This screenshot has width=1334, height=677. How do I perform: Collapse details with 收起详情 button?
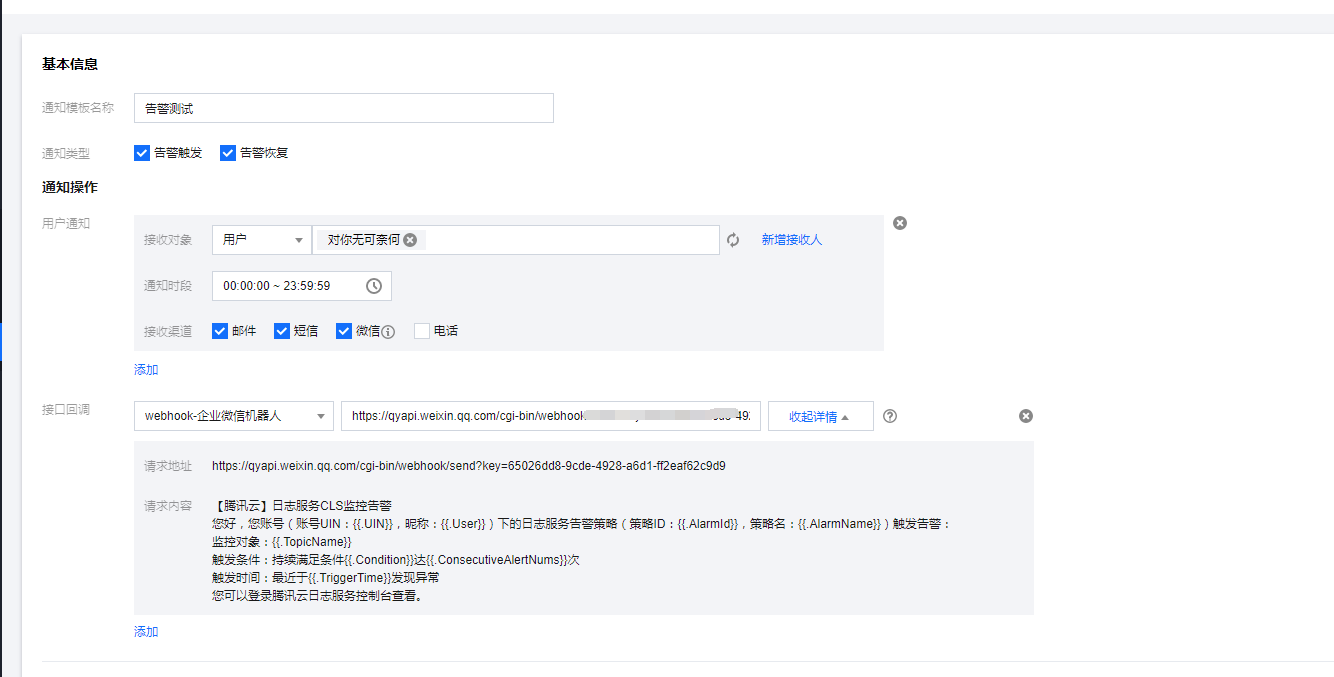[821, 416]
